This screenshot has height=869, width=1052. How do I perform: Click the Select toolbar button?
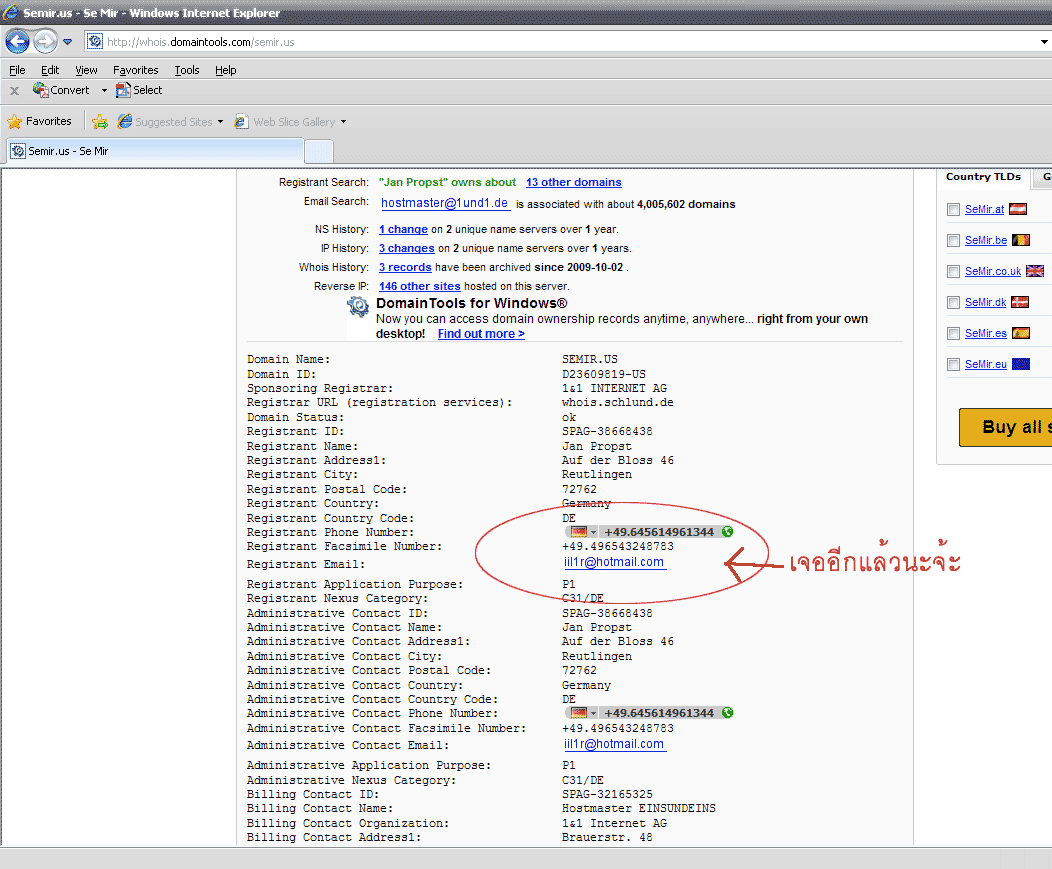(x=139, y=90)
